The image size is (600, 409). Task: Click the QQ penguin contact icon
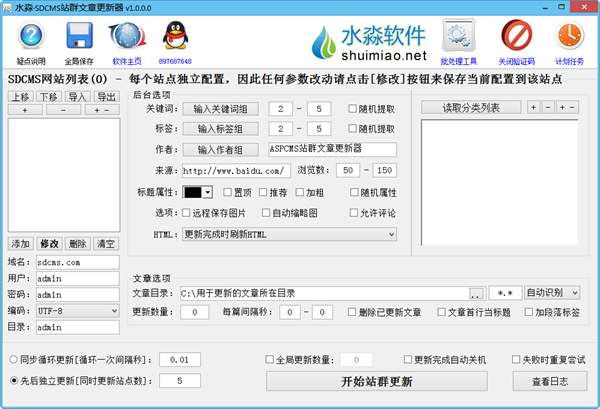click(x=175, y=35)
